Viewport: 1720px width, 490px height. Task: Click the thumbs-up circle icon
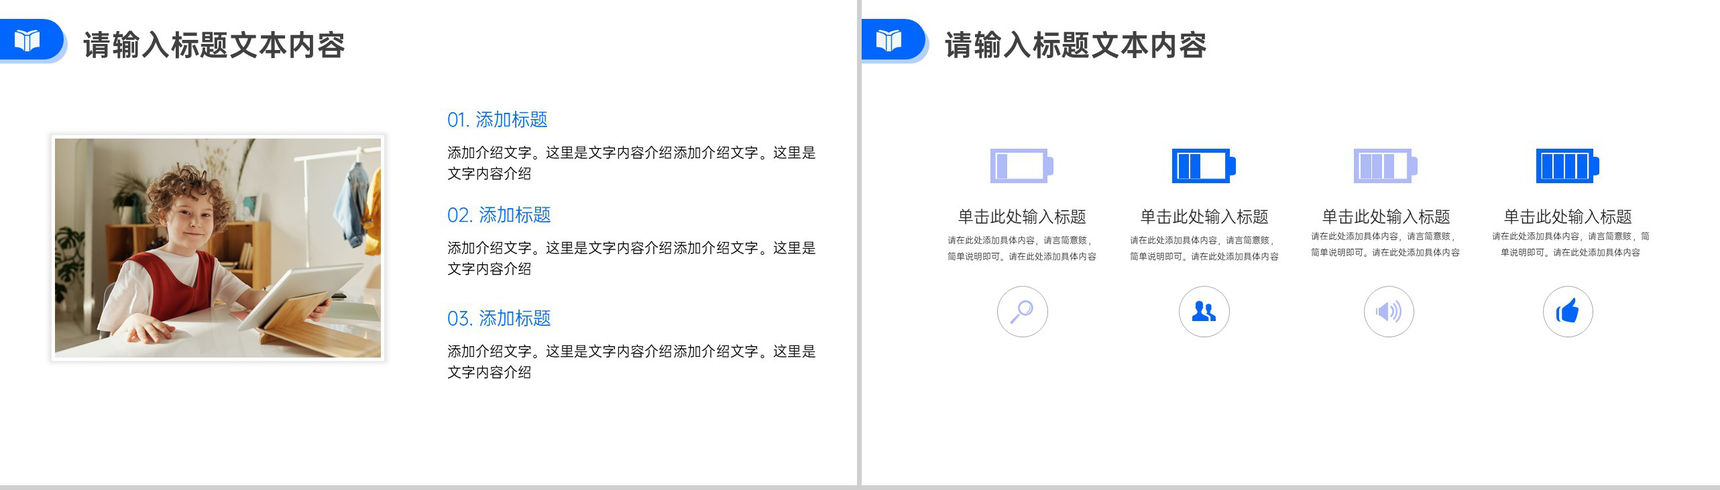tap(1568, 312)
